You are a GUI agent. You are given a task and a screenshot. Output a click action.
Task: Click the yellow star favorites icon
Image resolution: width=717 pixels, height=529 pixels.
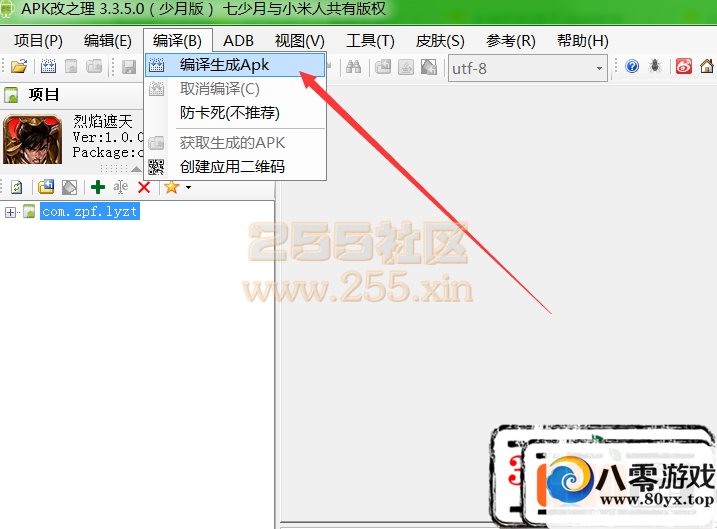pyautogui.click(x=171, y=187)
